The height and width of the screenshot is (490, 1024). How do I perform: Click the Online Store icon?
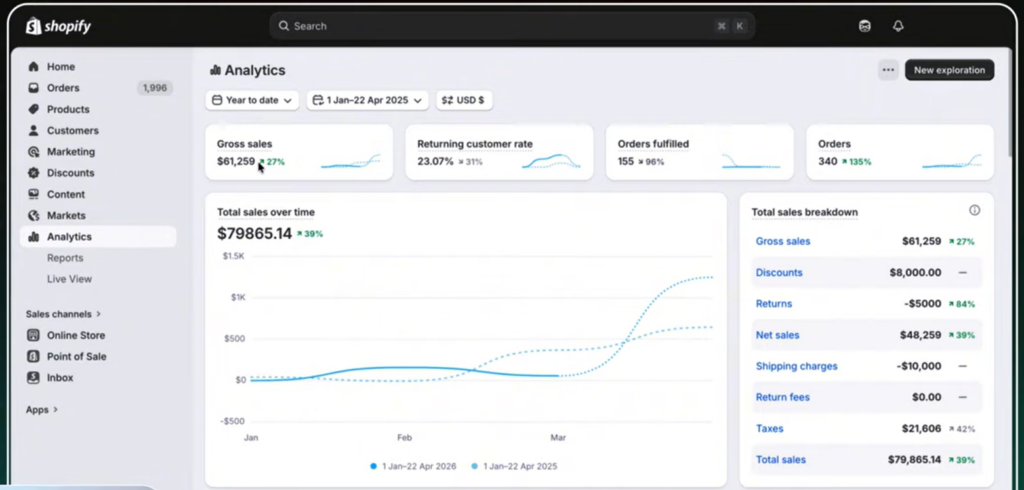tap(33, 335)
